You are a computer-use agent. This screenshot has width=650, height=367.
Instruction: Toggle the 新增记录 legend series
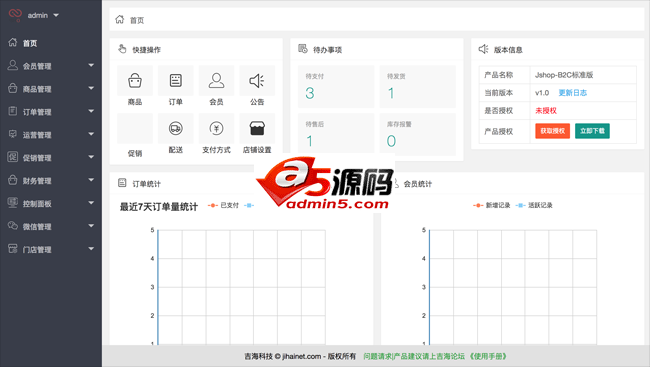click(x=491, y=205)
